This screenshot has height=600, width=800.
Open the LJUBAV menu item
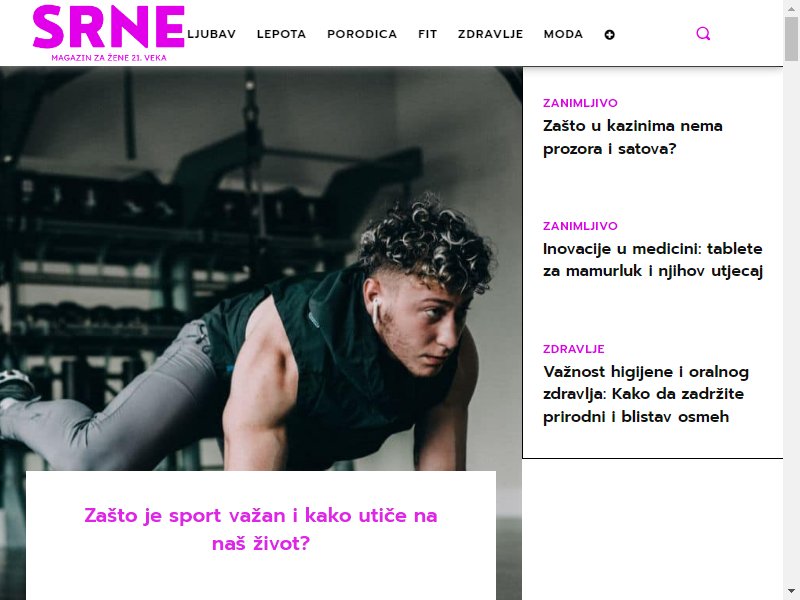click(x=211, y=34)
